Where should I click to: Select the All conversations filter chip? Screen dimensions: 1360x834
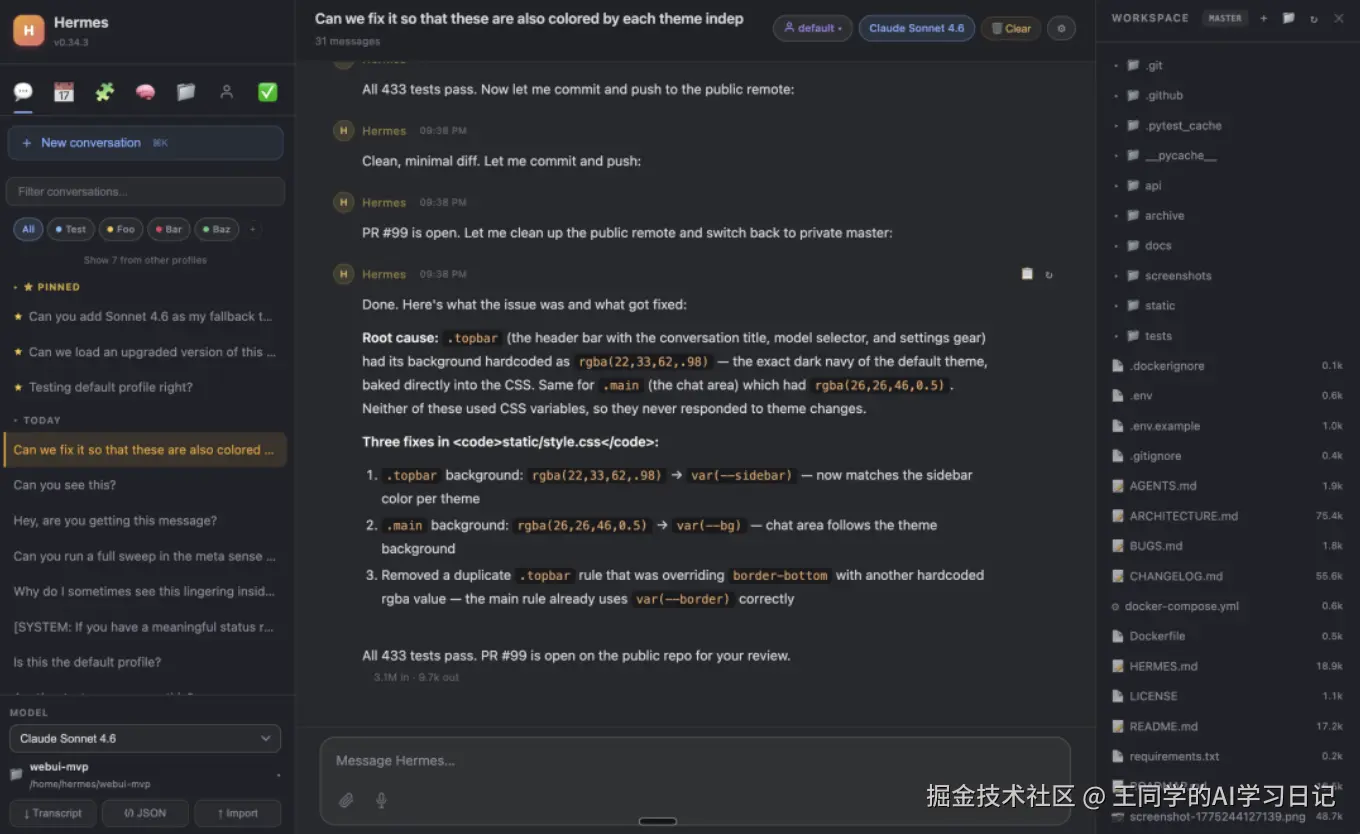coord(28,229)
